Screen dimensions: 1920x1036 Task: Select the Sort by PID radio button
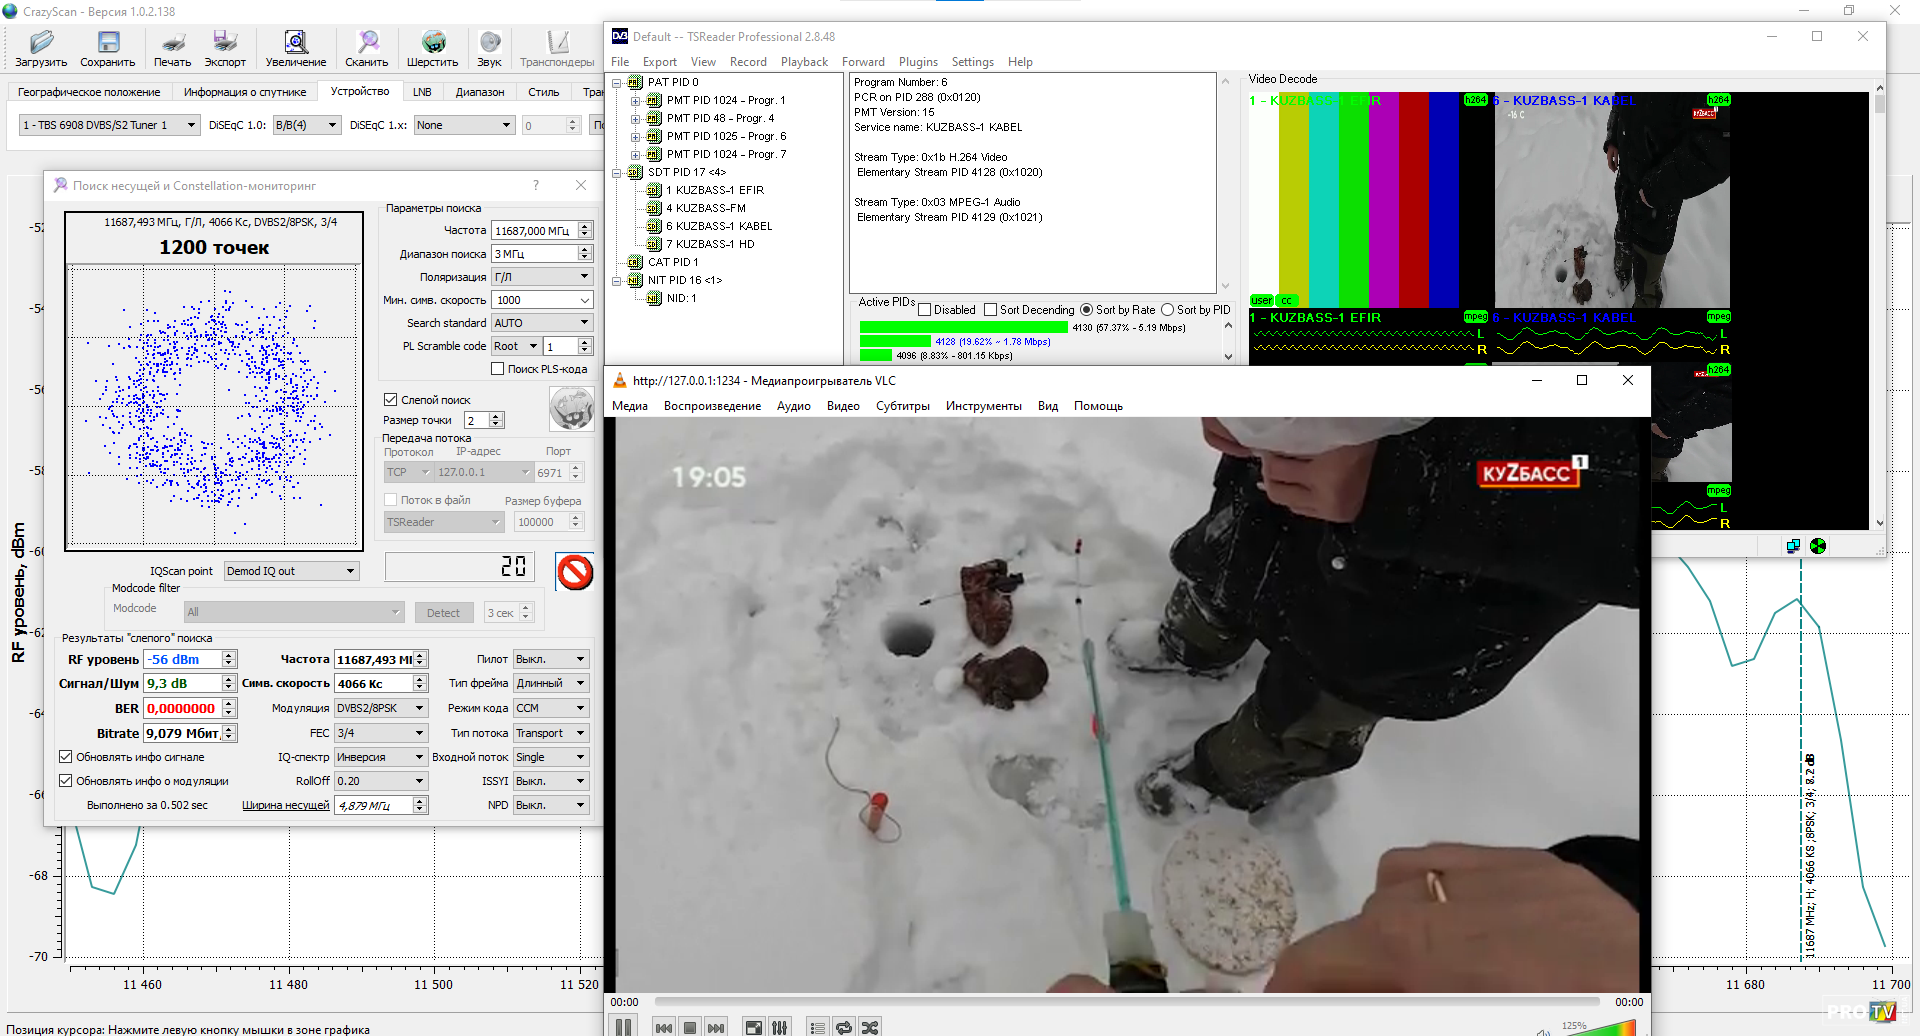(x=1167, y=310)
